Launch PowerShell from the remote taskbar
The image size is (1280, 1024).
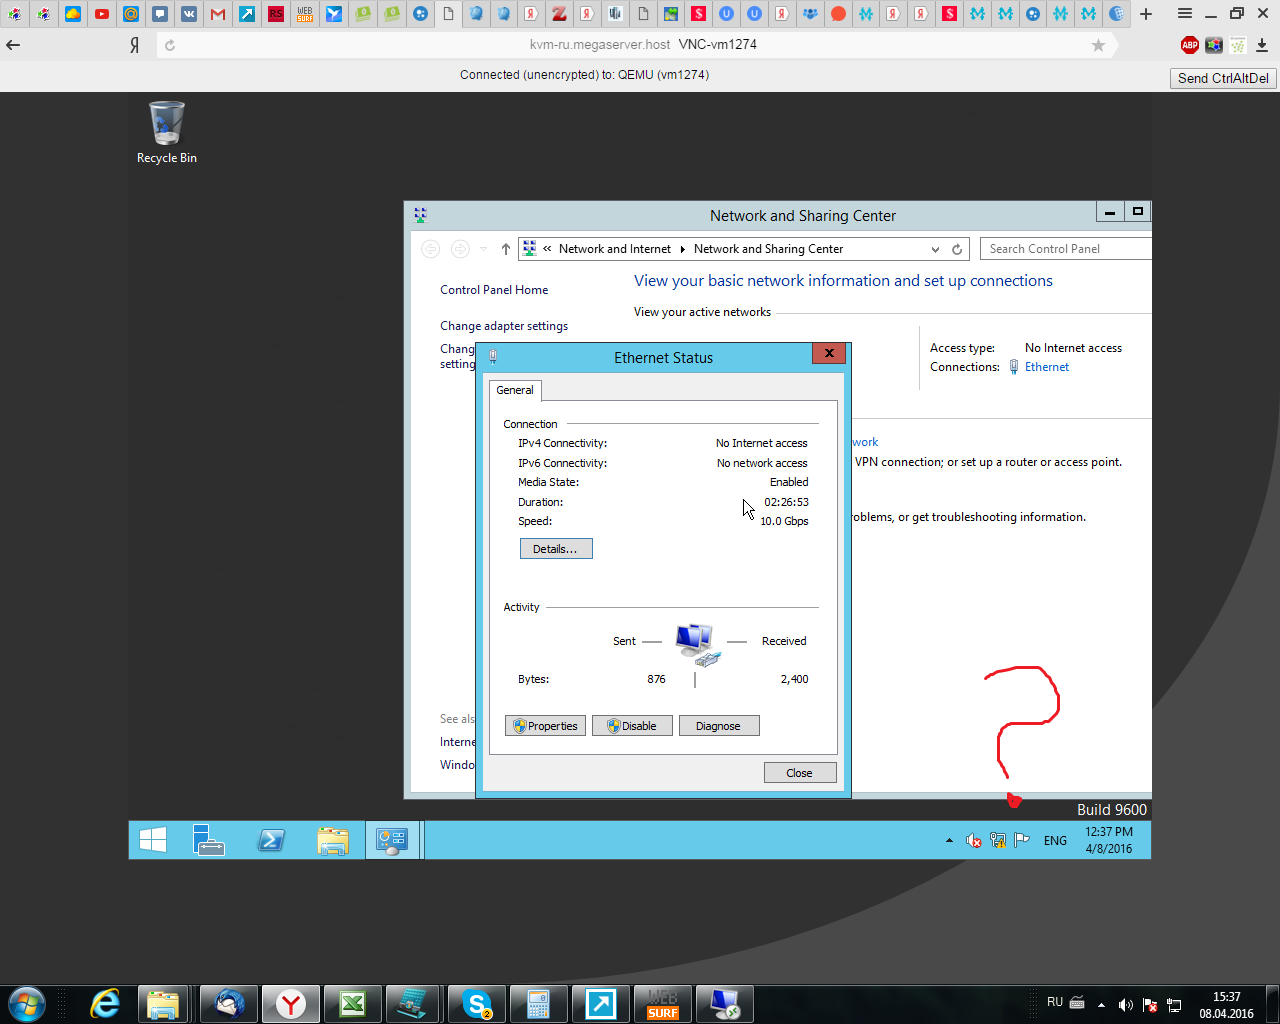tap(271, 840)
